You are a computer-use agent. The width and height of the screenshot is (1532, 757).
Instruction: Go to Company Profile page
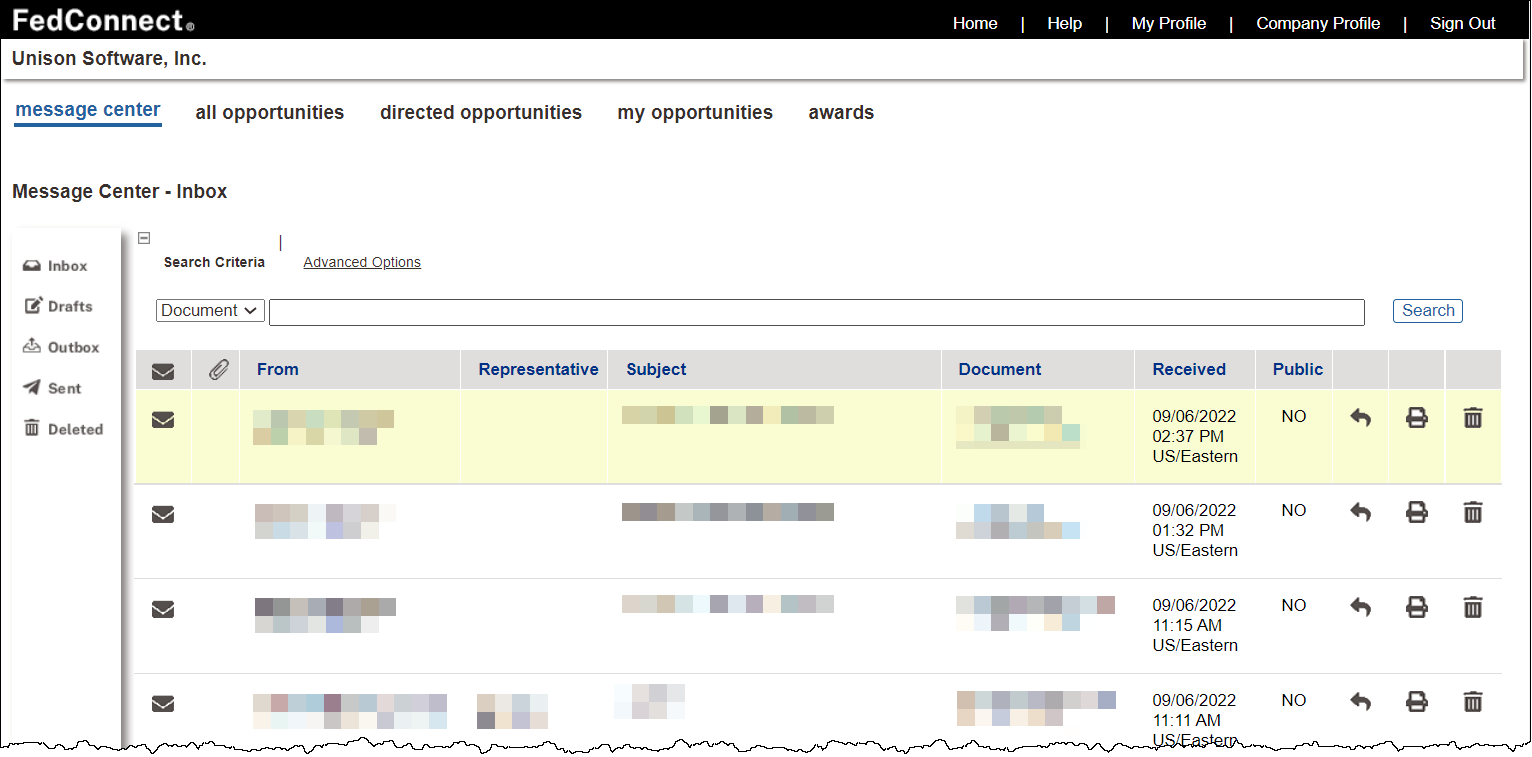click(1317, 23)
